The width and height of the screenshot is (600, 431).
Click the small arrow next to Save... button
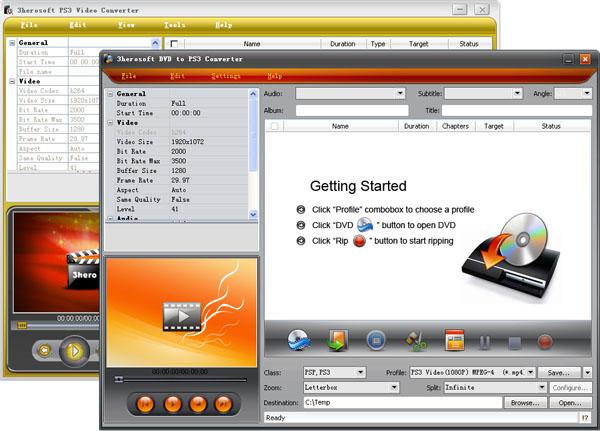point(587,372)
